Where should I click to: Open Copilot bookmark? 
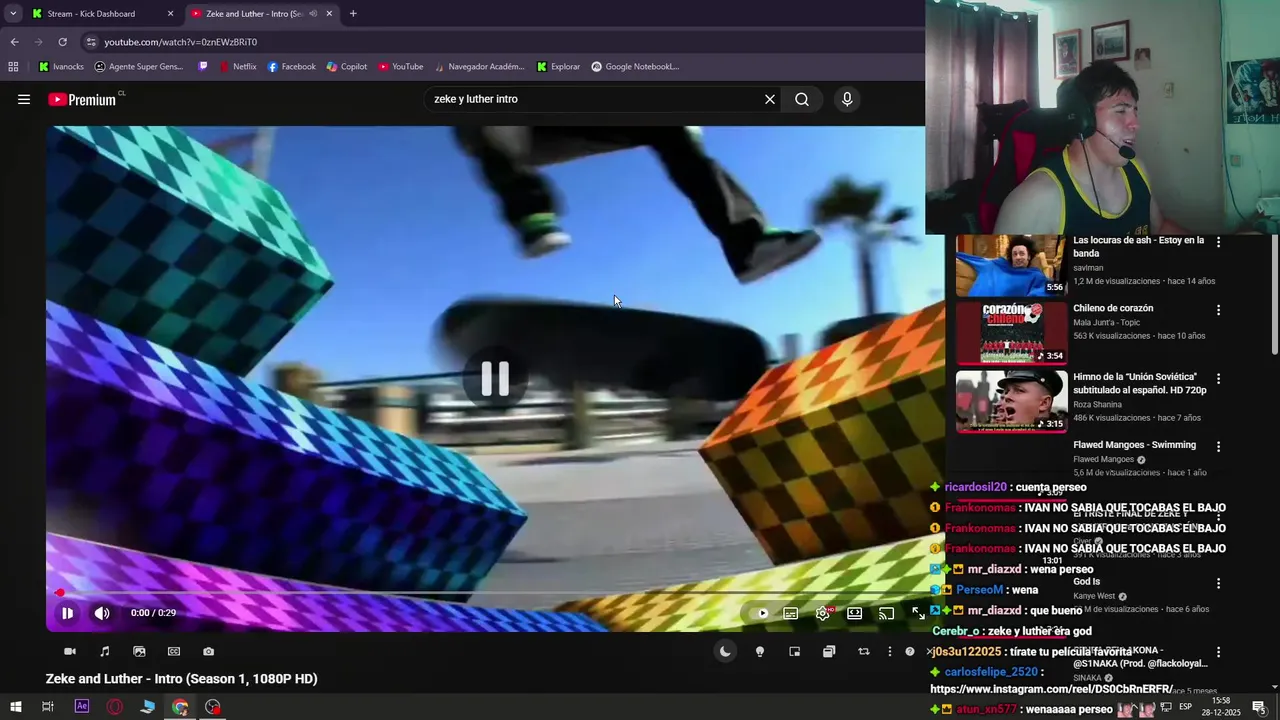(347, 67)
